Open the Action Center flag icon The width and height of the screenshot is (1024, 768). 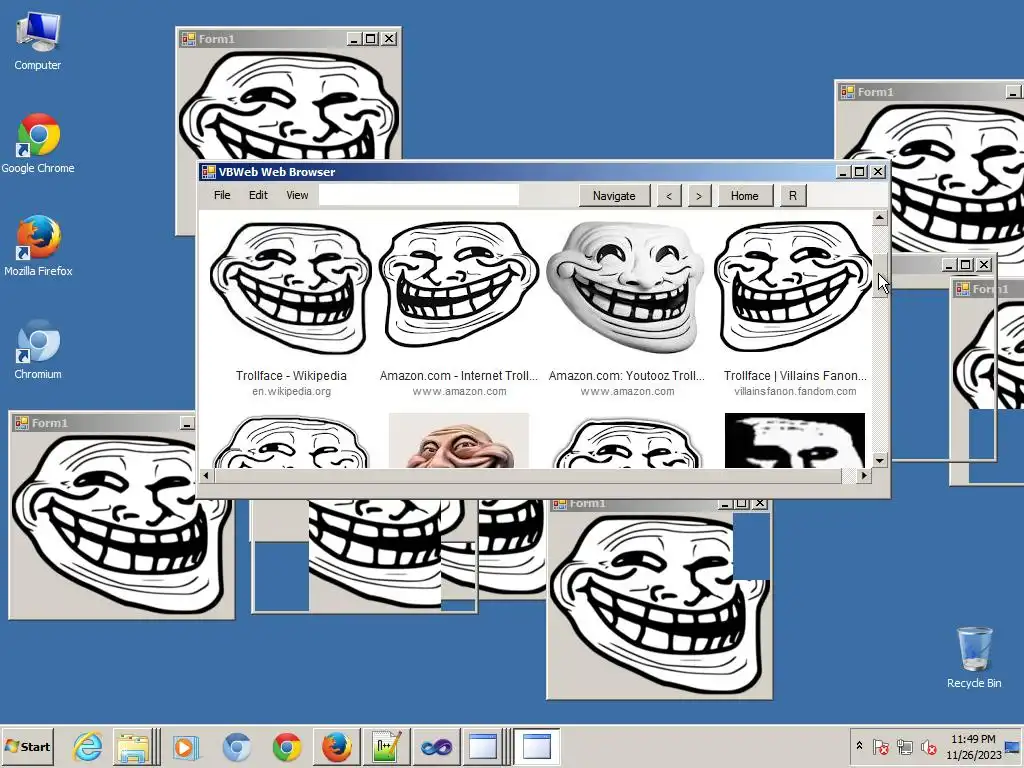tap(881, 746)
